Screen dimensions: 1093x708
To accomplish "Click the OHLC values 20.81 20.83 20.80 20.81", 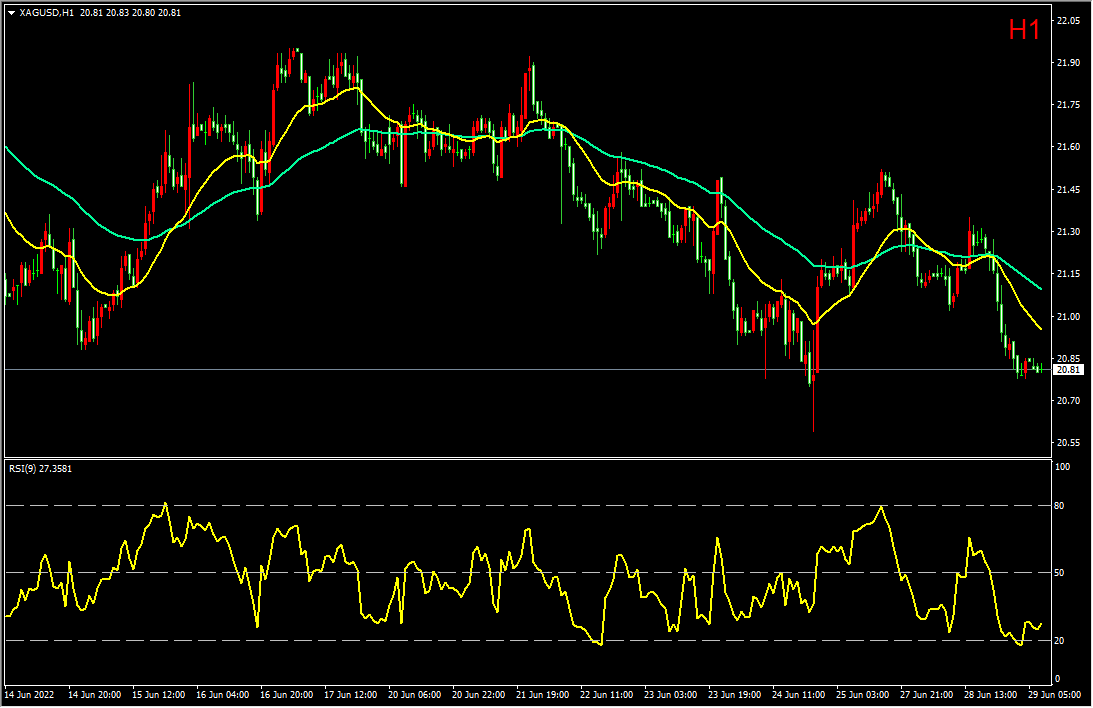I will (x=130, y=13).
